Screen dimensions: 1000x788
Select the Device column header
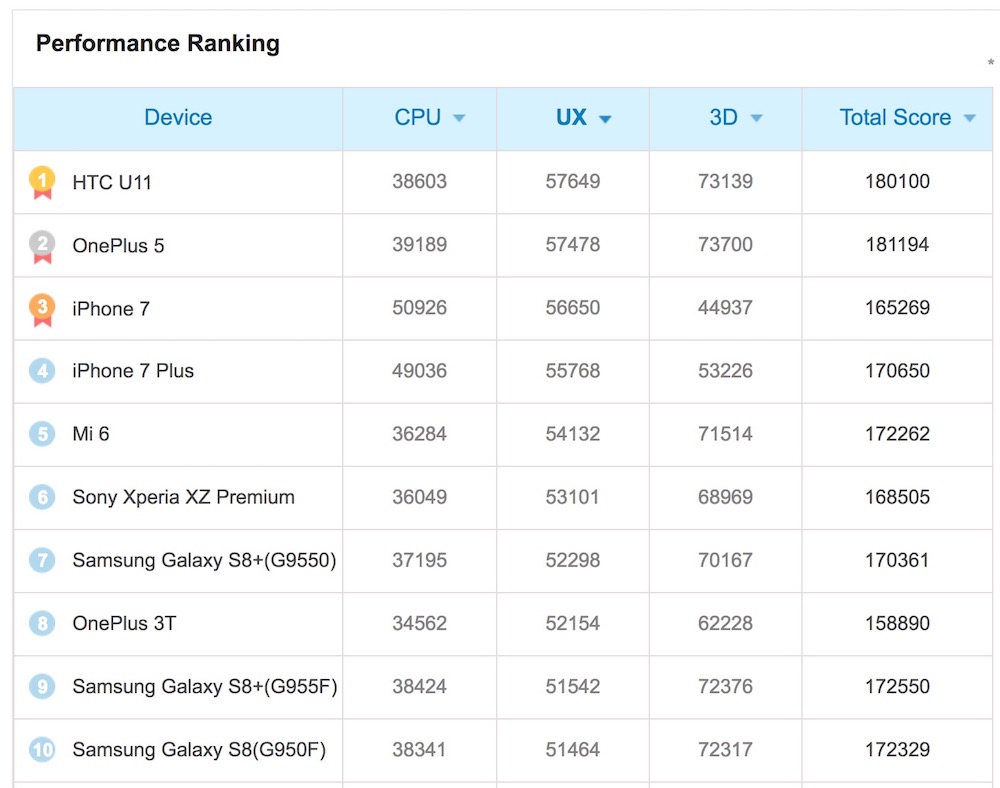pos(178,118)
